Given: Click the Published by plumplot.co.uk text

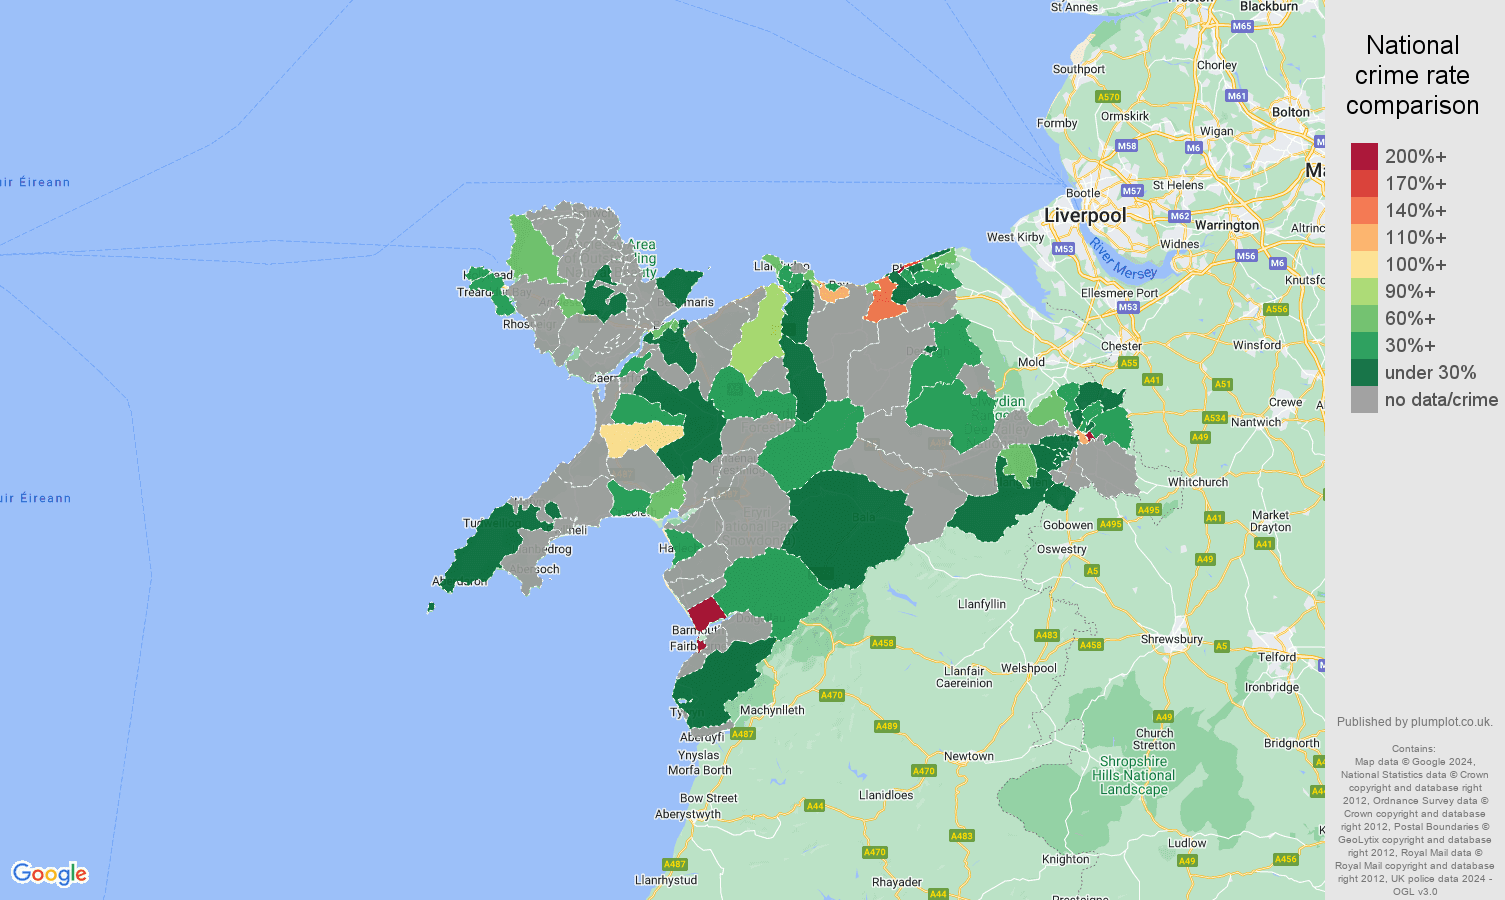Looking at the screenshot, I should pos(1415,721).
